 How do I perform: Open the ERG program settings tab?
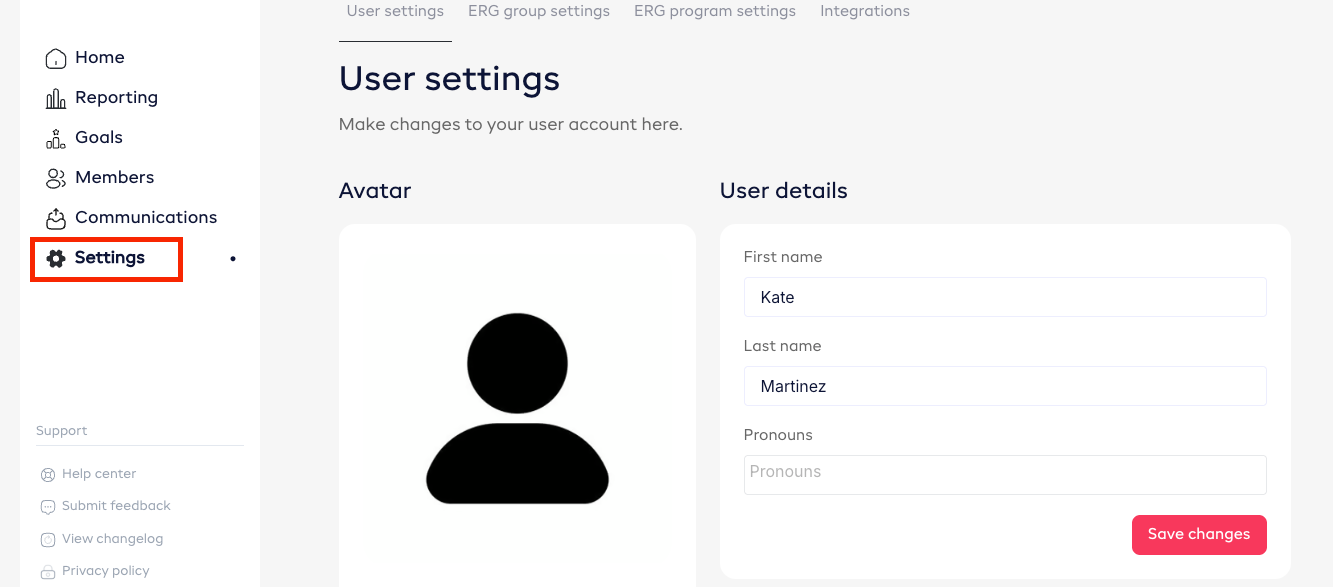pos(715,12)
